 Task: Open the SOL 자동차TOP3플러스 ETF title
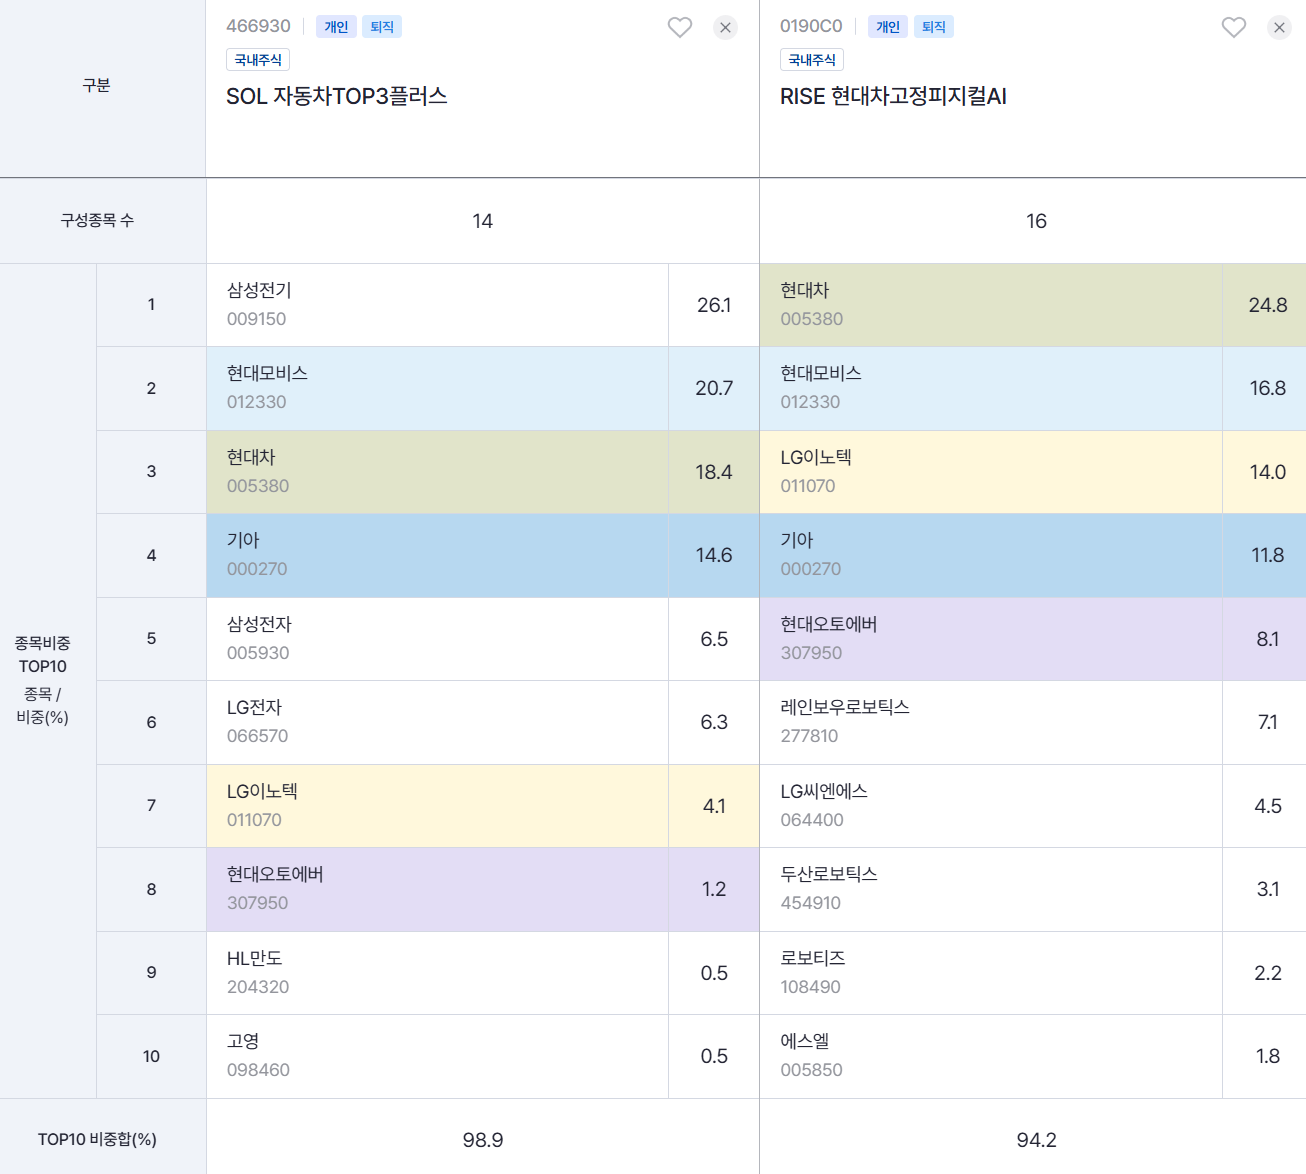coord(337,96)
